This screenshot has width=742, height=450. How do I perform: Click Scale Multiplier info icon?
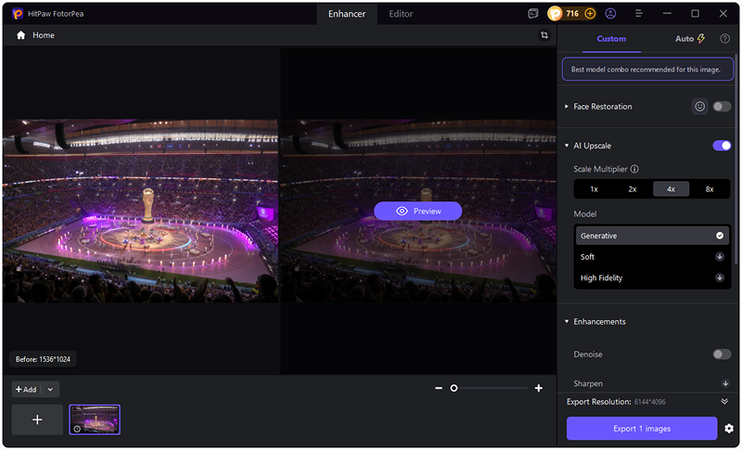tap(635, 169)
